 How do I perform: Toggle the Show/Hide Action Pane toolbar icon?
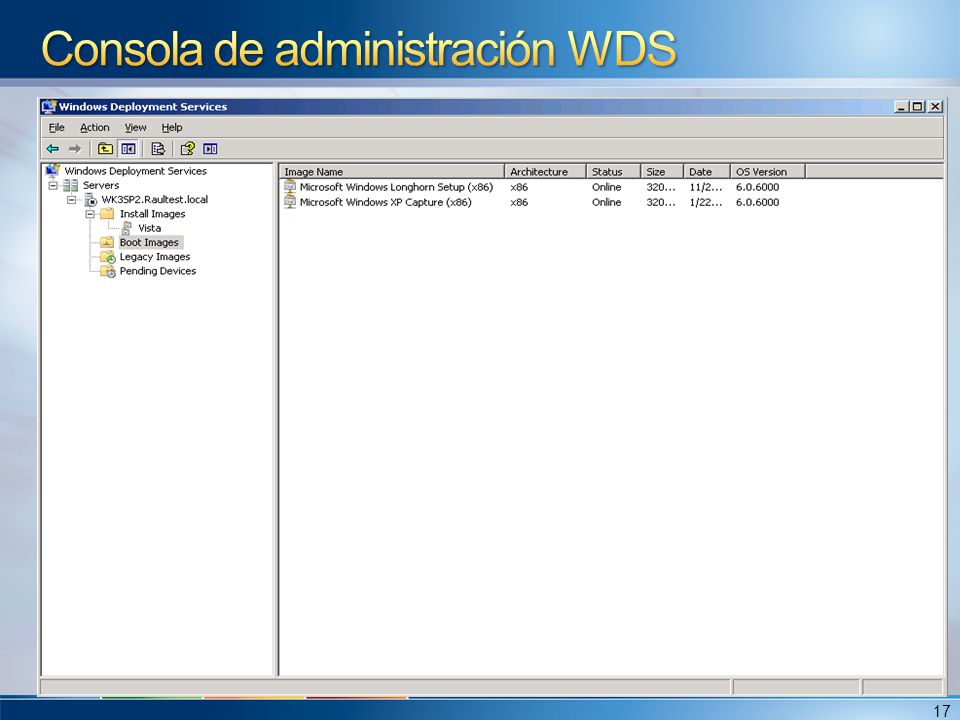click(210, 149)
